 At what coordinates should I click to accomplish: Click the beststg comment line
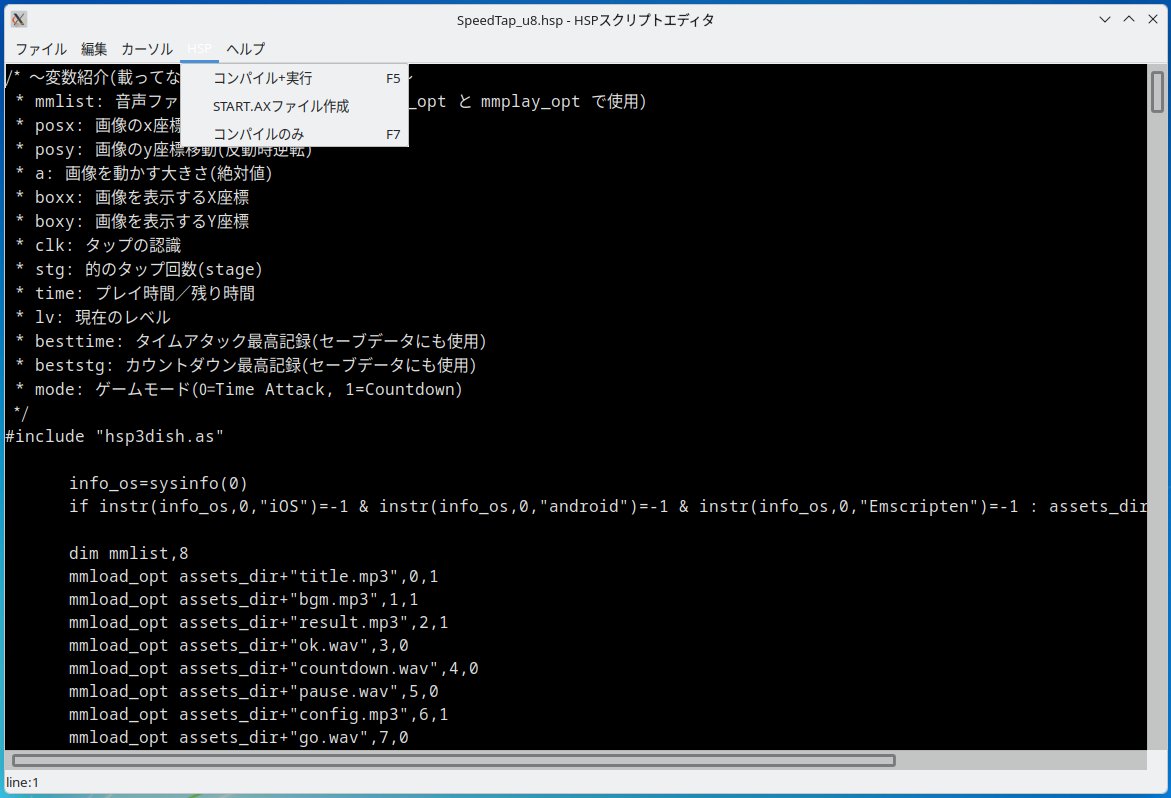tap(246, 365)
